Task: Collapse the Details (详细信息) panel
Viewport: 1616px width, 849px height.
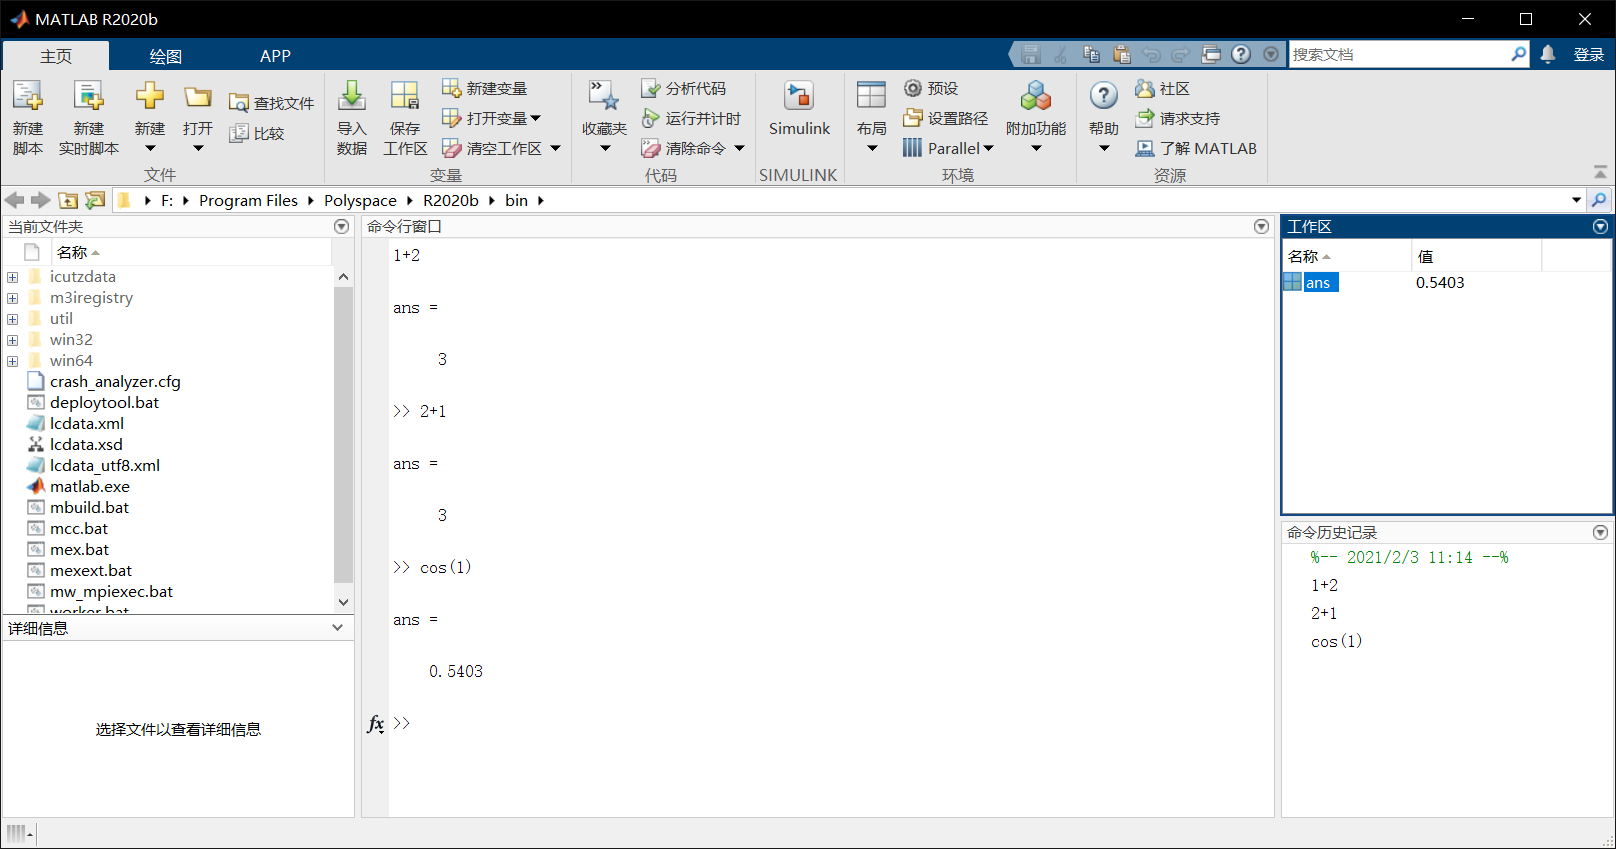Action: click(337, 628)
